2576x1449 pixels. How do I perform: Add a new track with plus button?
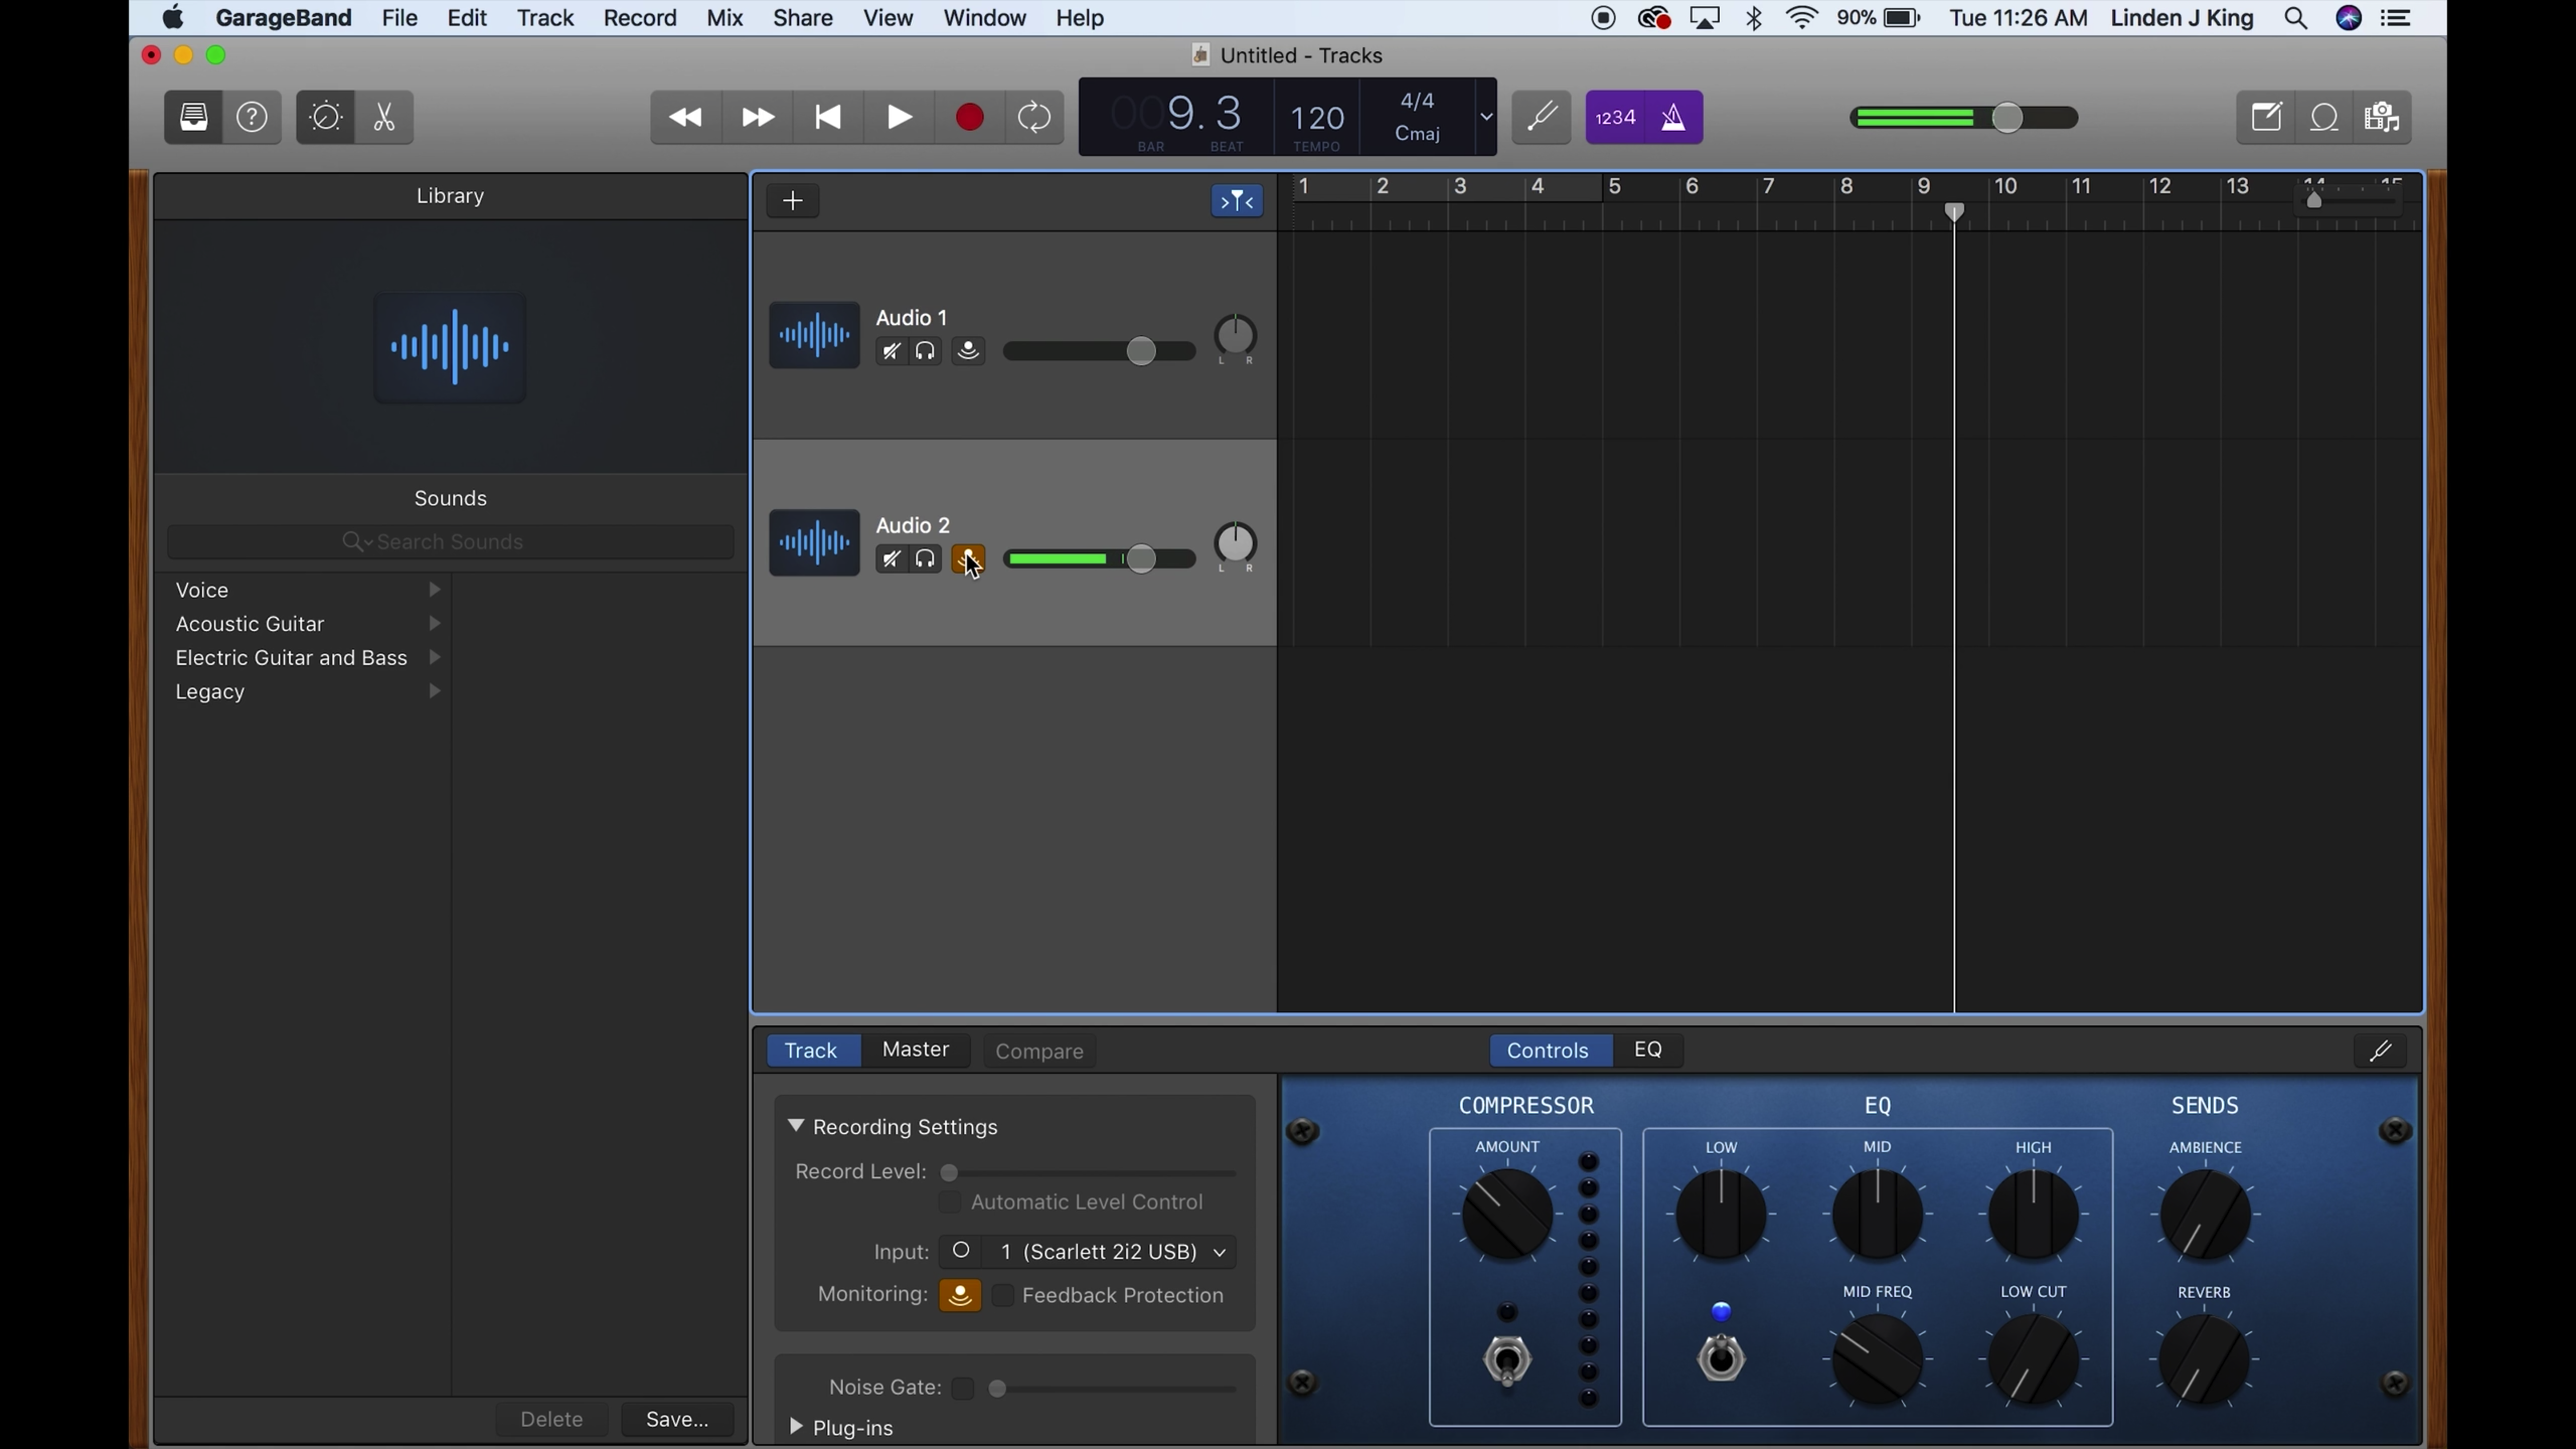(793, 201)
